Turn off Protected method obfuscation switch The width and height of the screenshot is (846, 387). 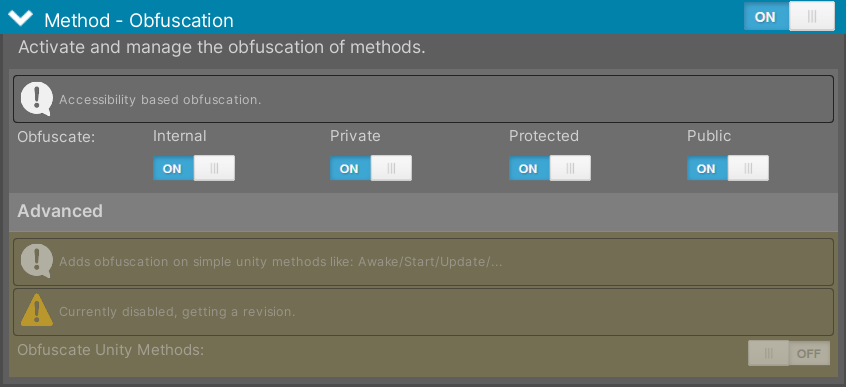pos(550,168)
